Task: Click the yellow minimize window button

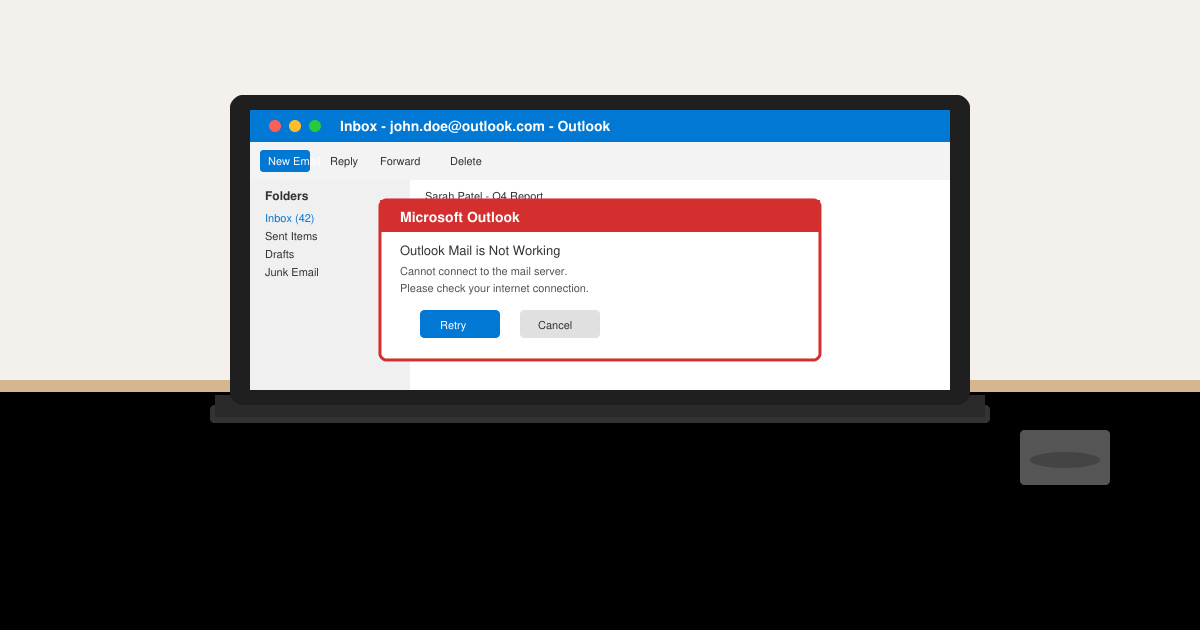Action: 295,126
